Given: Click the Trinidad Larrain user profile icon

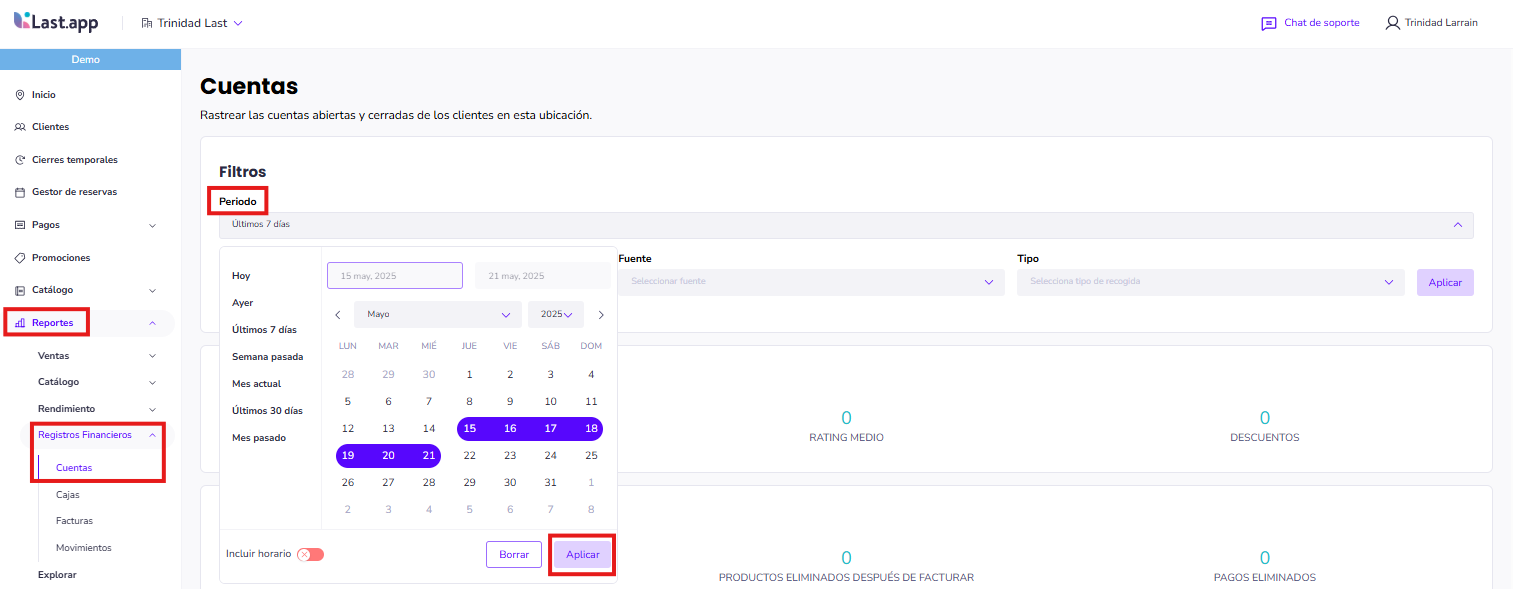Looking at the screenshot, I should 1392,23.
